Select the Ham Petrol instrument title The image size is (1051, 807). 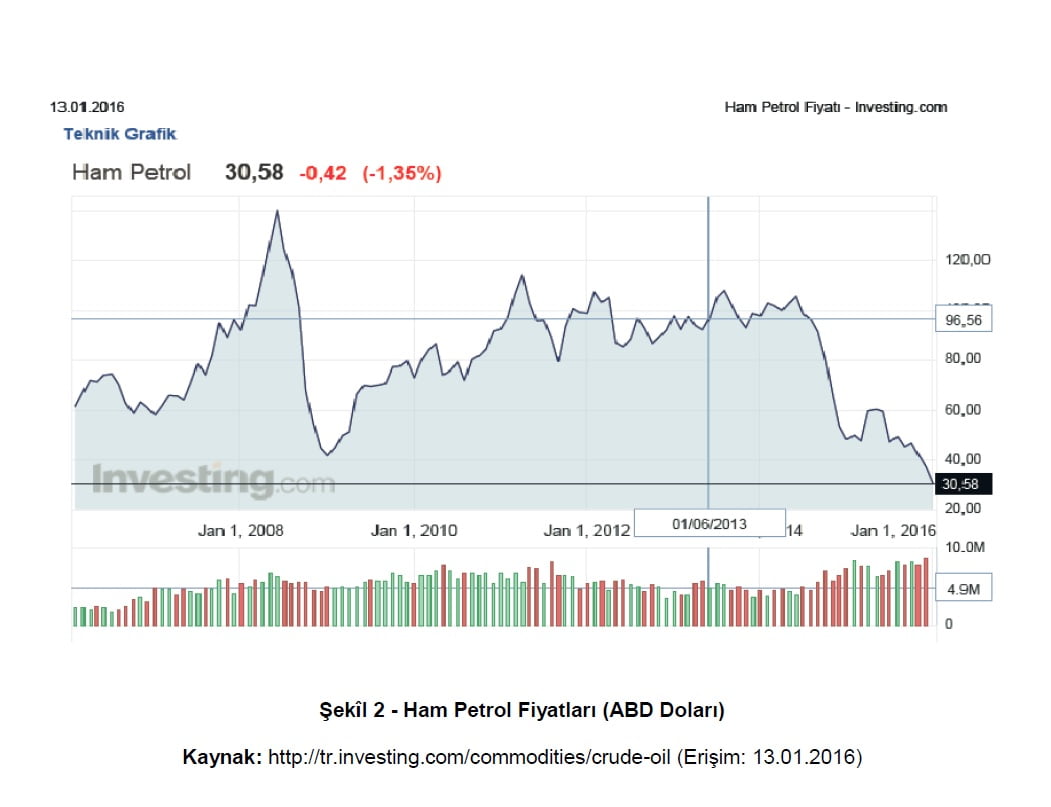(x=131, y=173)
